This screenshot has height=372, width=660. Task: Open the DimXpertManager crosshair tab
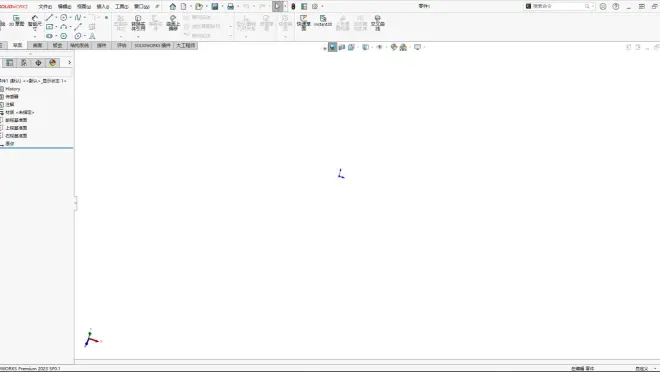click(x=38, y=63)
